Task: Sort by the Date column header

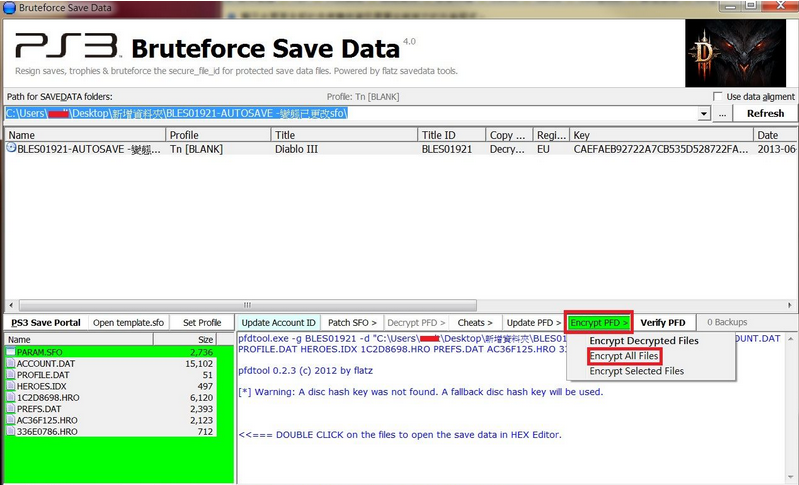Action: click(x=776, y=135)
